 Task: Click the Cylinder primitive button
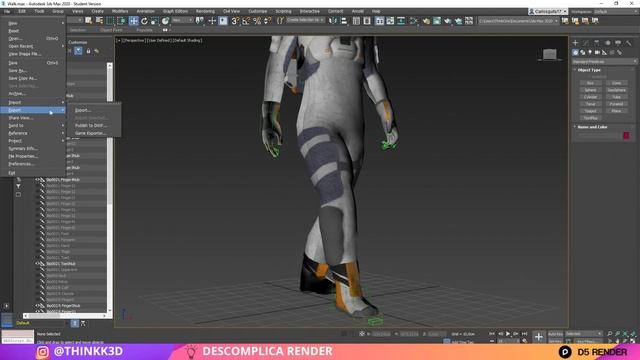coord(590,97)
